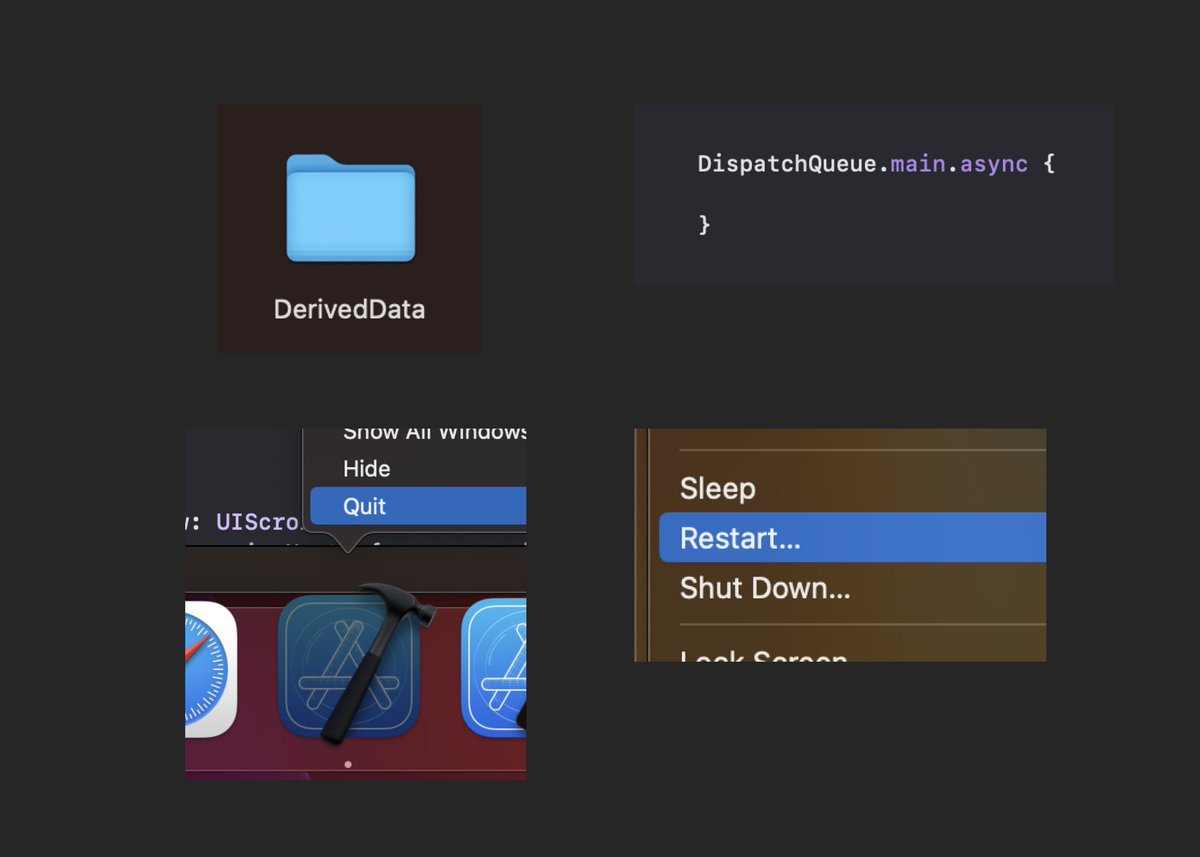Image resolution: width=1200 pixels, height=857 pixels.
Task: Click the DispatchQueue.main.async code line
Action: [x=876, y=163]
